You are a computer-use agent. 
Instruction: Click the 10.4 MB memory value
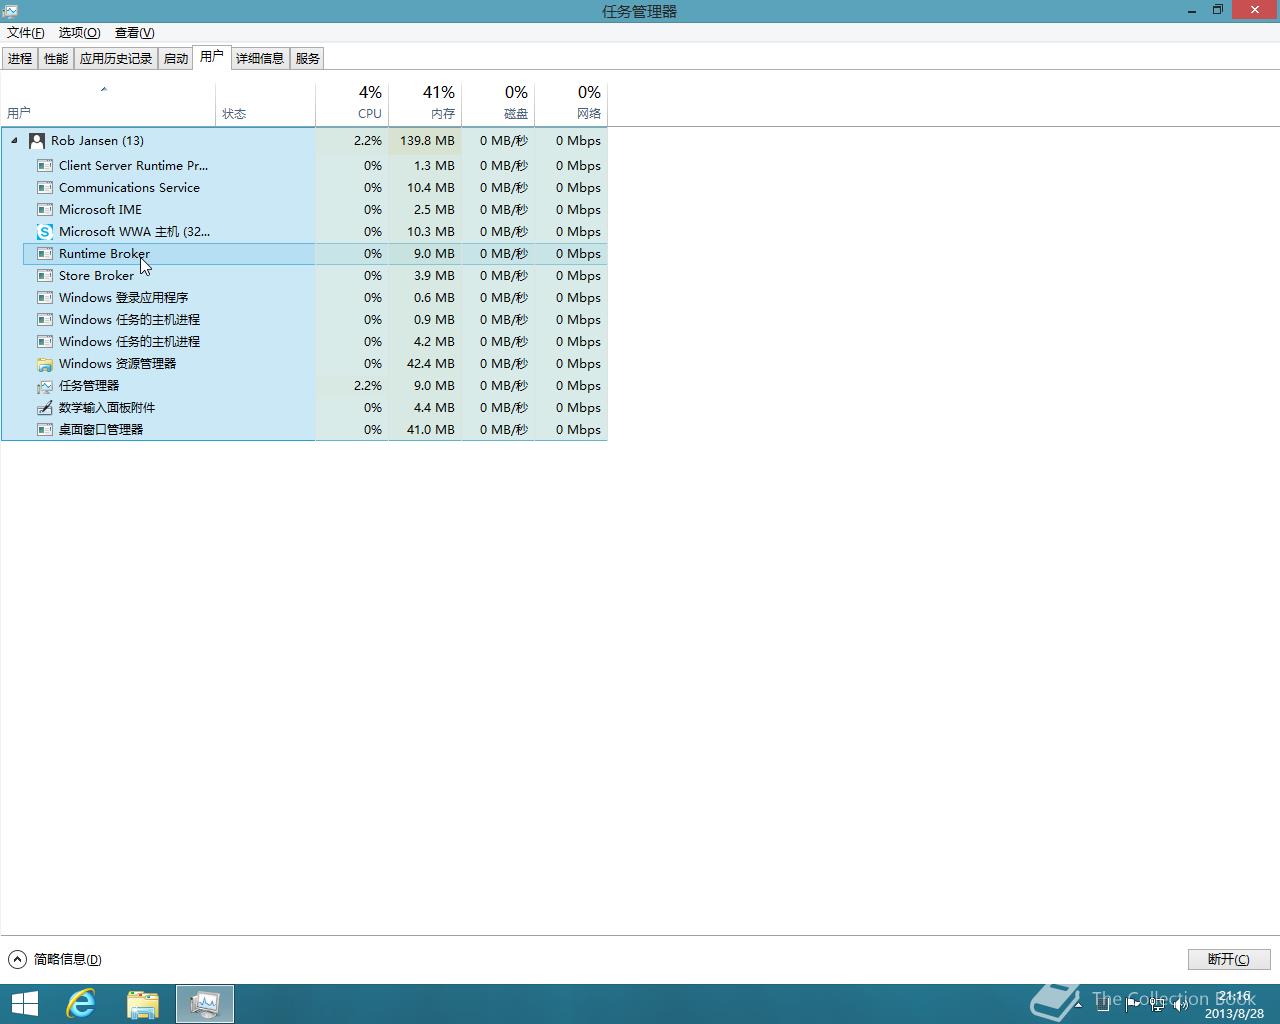pyautogui.click(x=431, y=188)
